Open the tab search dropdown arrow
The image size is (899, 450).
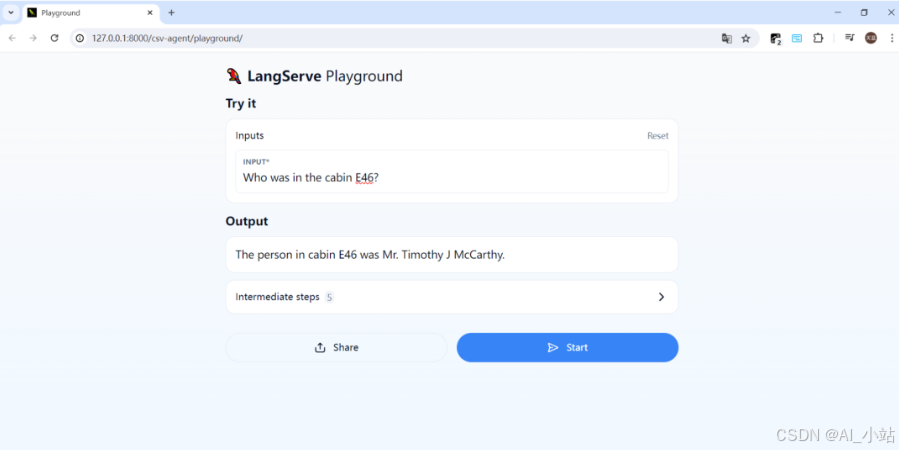[x=10, y=13]
